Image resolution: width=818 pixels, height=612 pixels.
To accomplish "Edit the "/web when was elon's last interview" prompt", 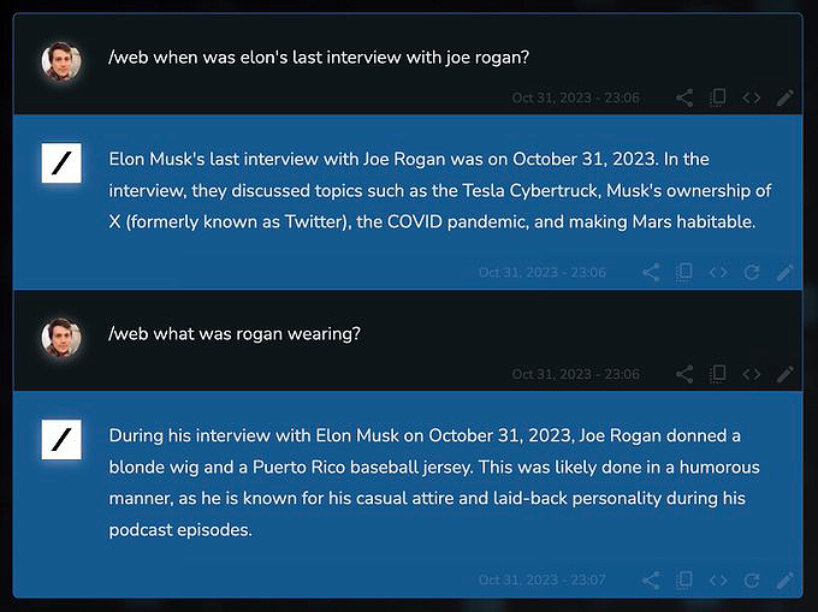I will (786, 97).
